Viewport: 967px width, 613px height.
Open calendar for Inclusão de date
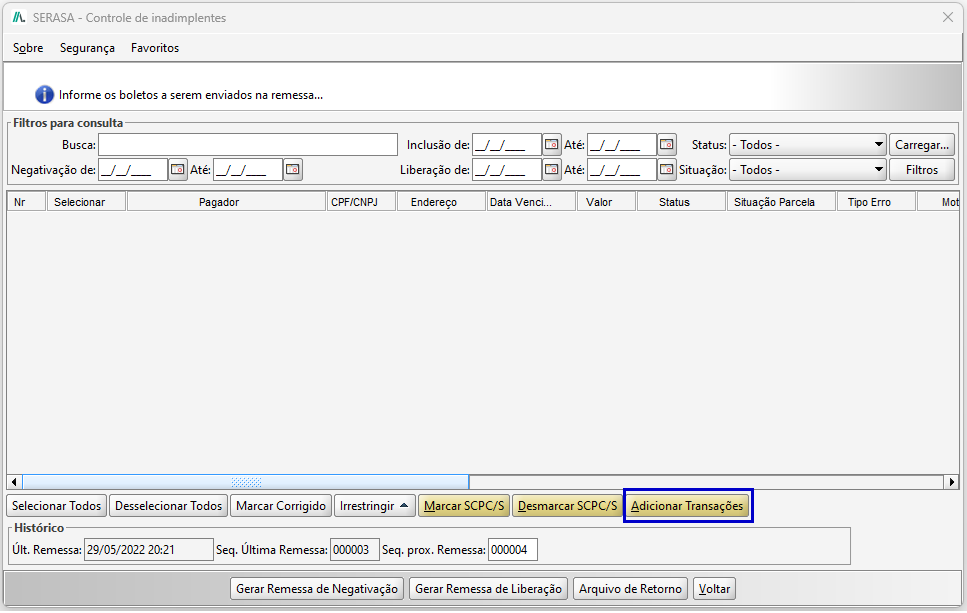(551, 145)
